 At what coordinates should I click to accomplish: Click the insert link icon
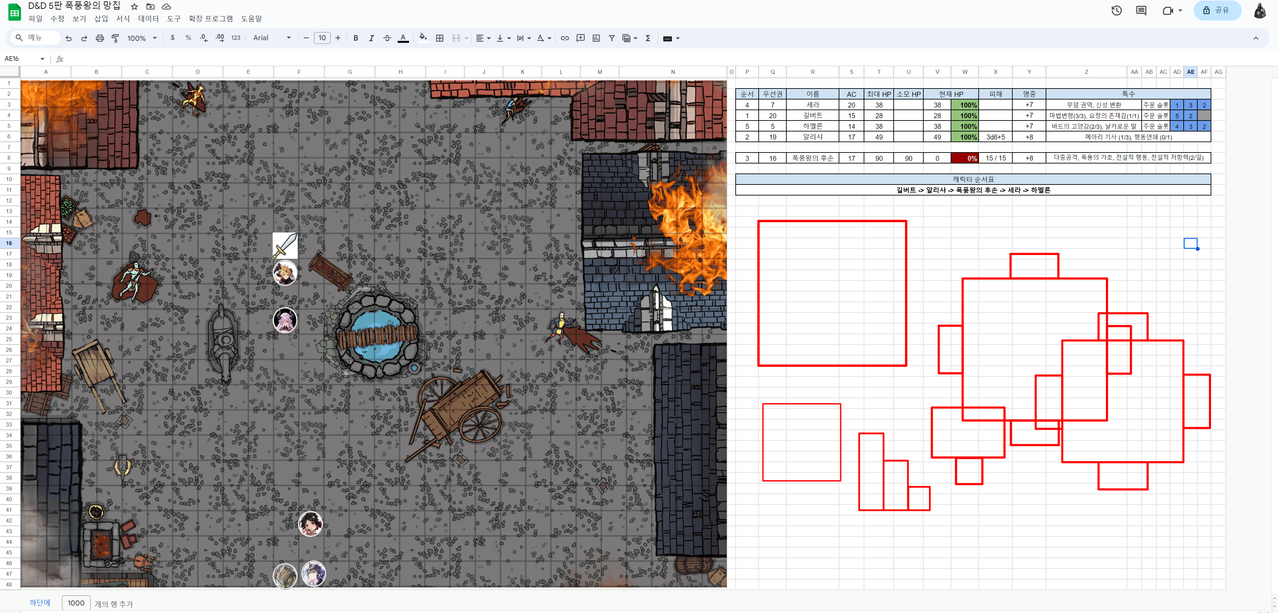(x=564, y=38)
